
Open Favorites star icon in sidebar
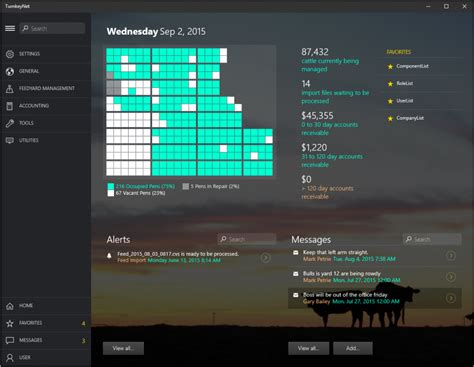[10, 323]
